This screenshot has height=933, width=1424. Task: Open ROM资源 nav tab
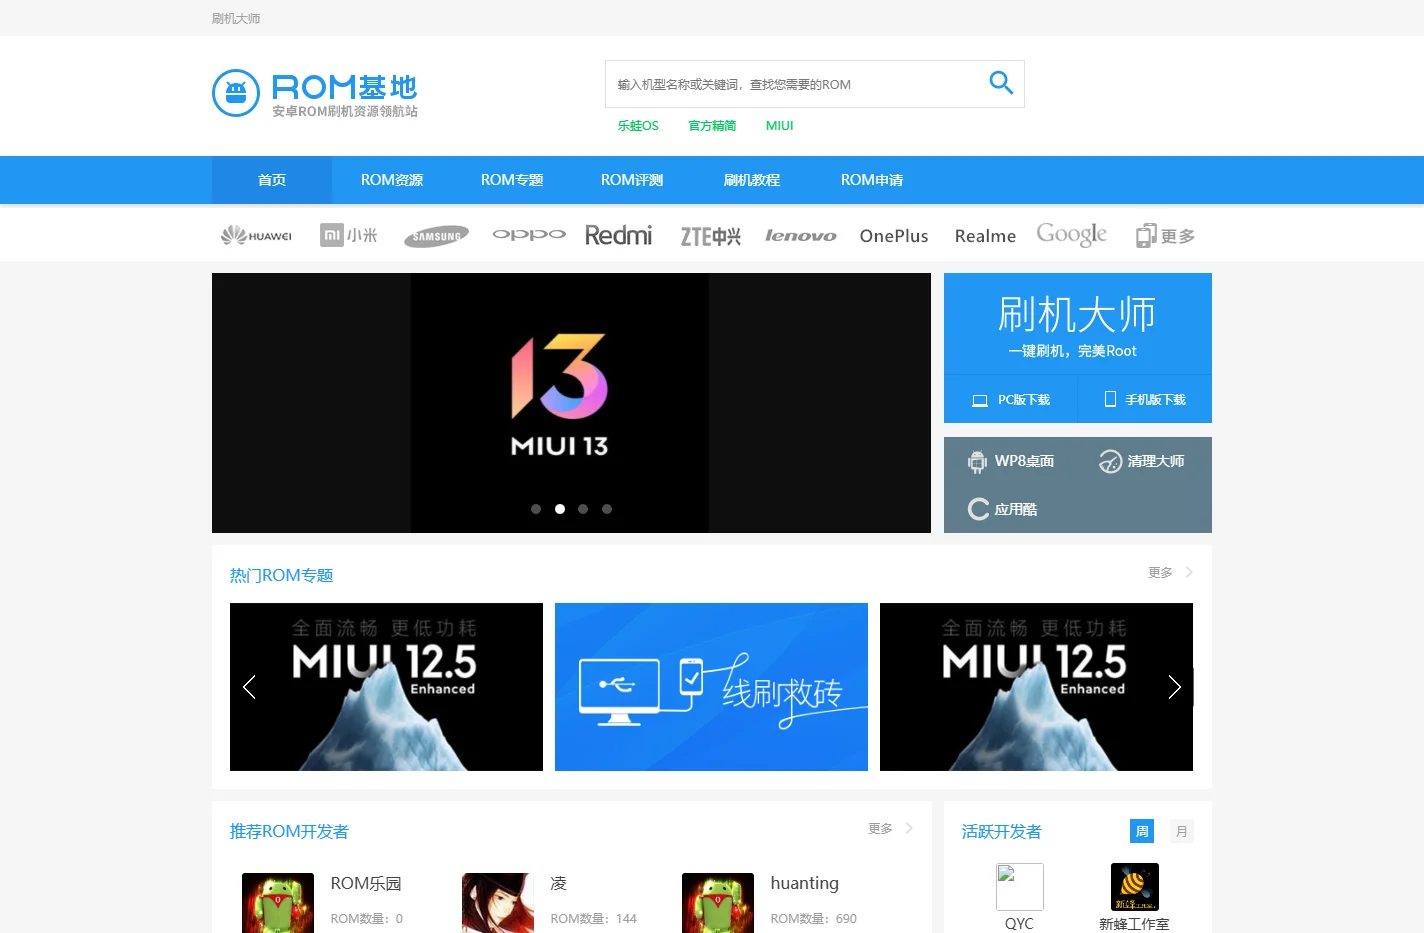point(392,180)
